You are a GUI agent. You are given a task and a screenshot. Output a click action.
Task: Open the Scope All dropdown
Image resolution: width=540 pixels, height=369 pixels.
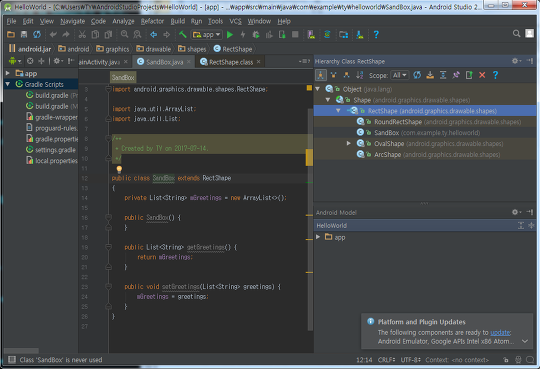[x=400, y=75]
